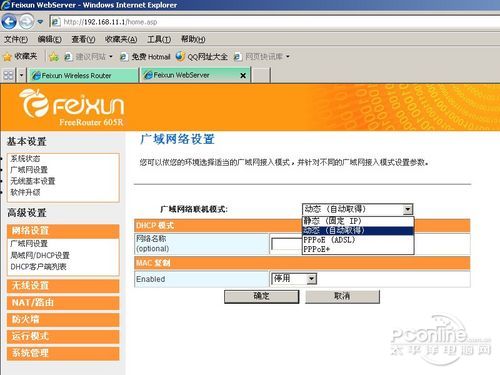Click the browser Forward arrow button

(x=26, y=22)
